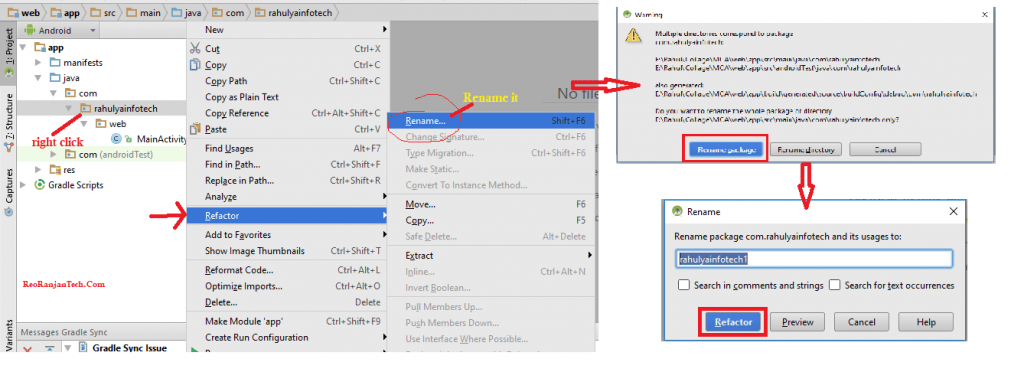1024x372 pixels.
Task: Click the package name input field
Action: click(x=814, y=258)
